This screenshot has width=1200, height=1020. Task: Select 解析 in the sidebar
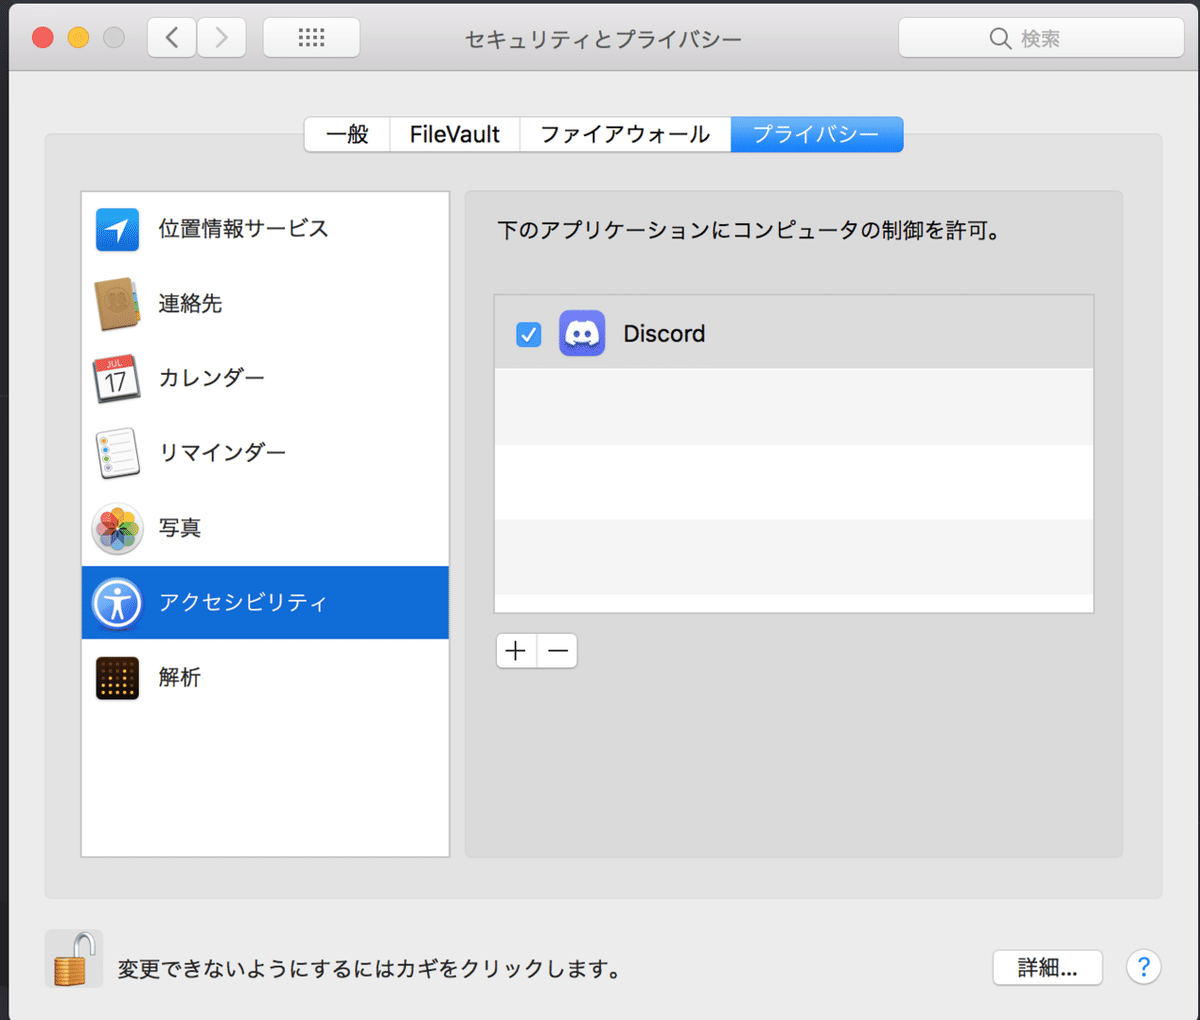(265, 677)
